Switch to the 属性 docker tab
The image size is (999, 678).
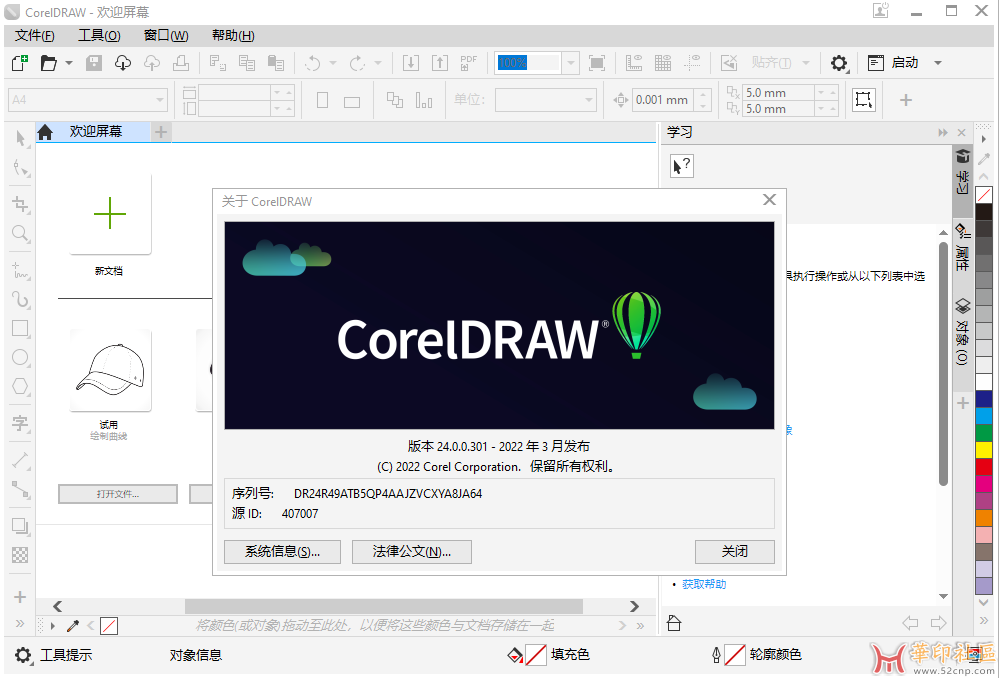click(962, 249)
